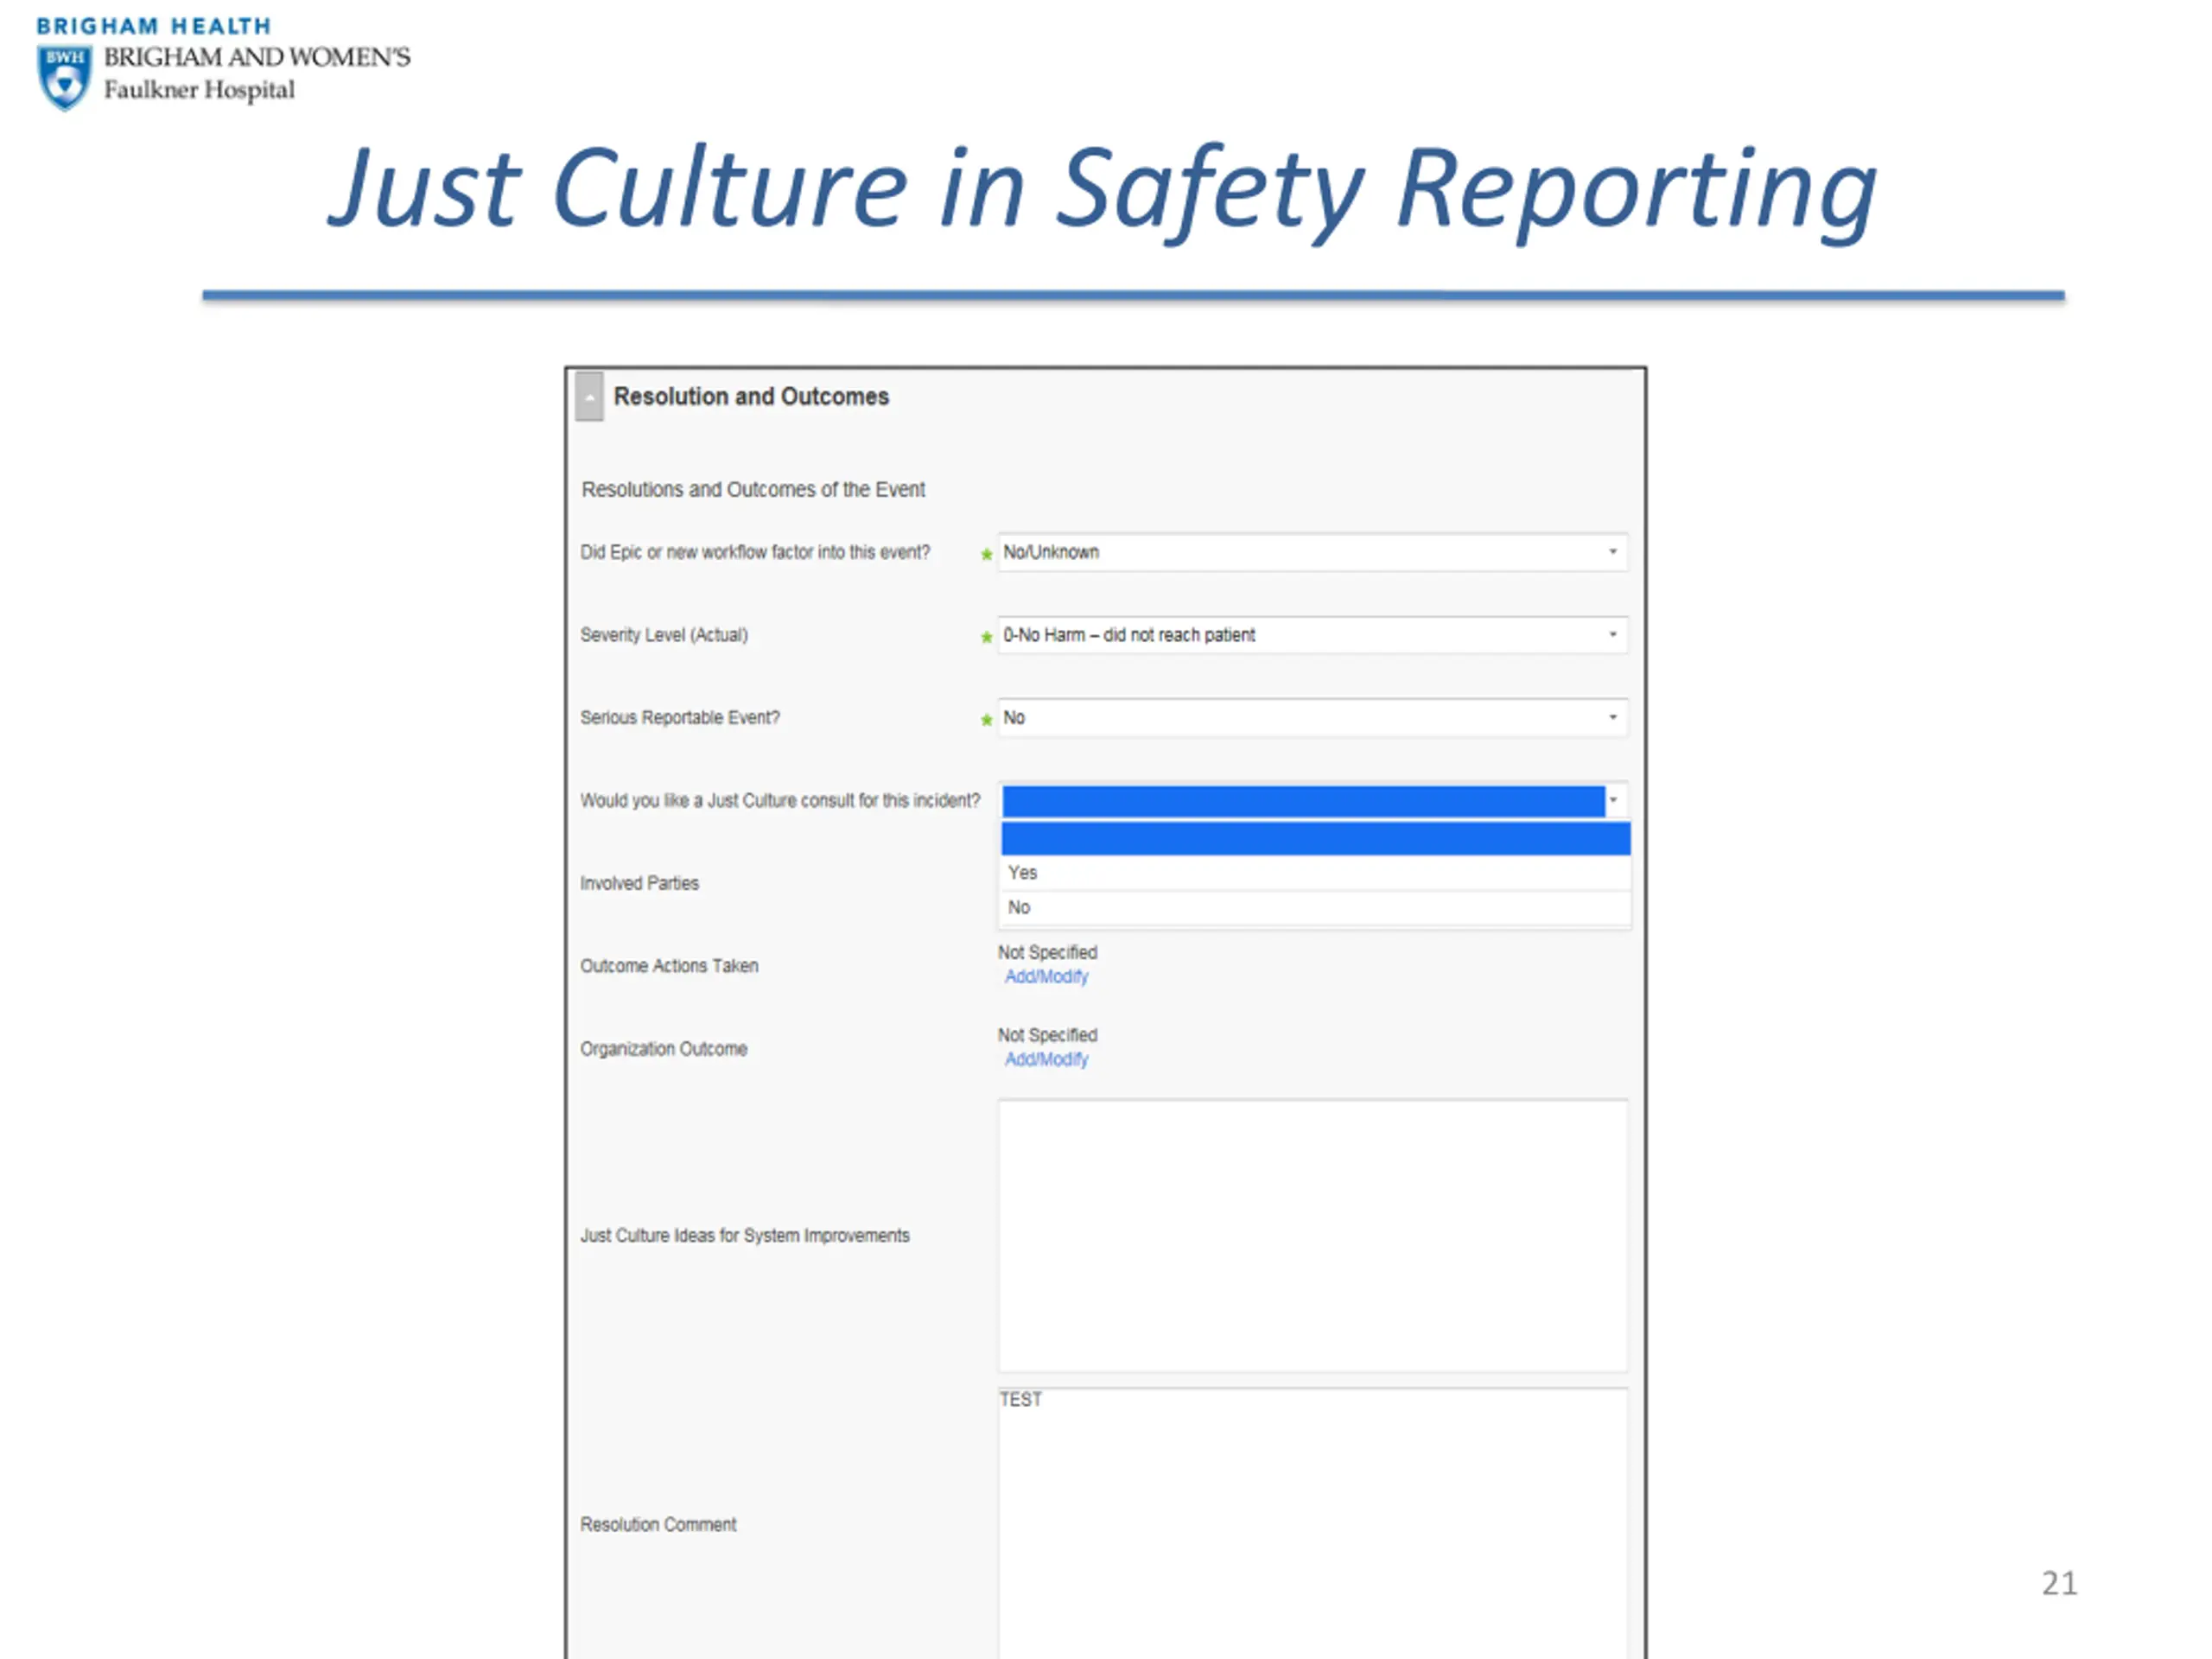2212x1659 pixels.
Task: Click the Serious Reportable Event? label
Action: point(680,718)
